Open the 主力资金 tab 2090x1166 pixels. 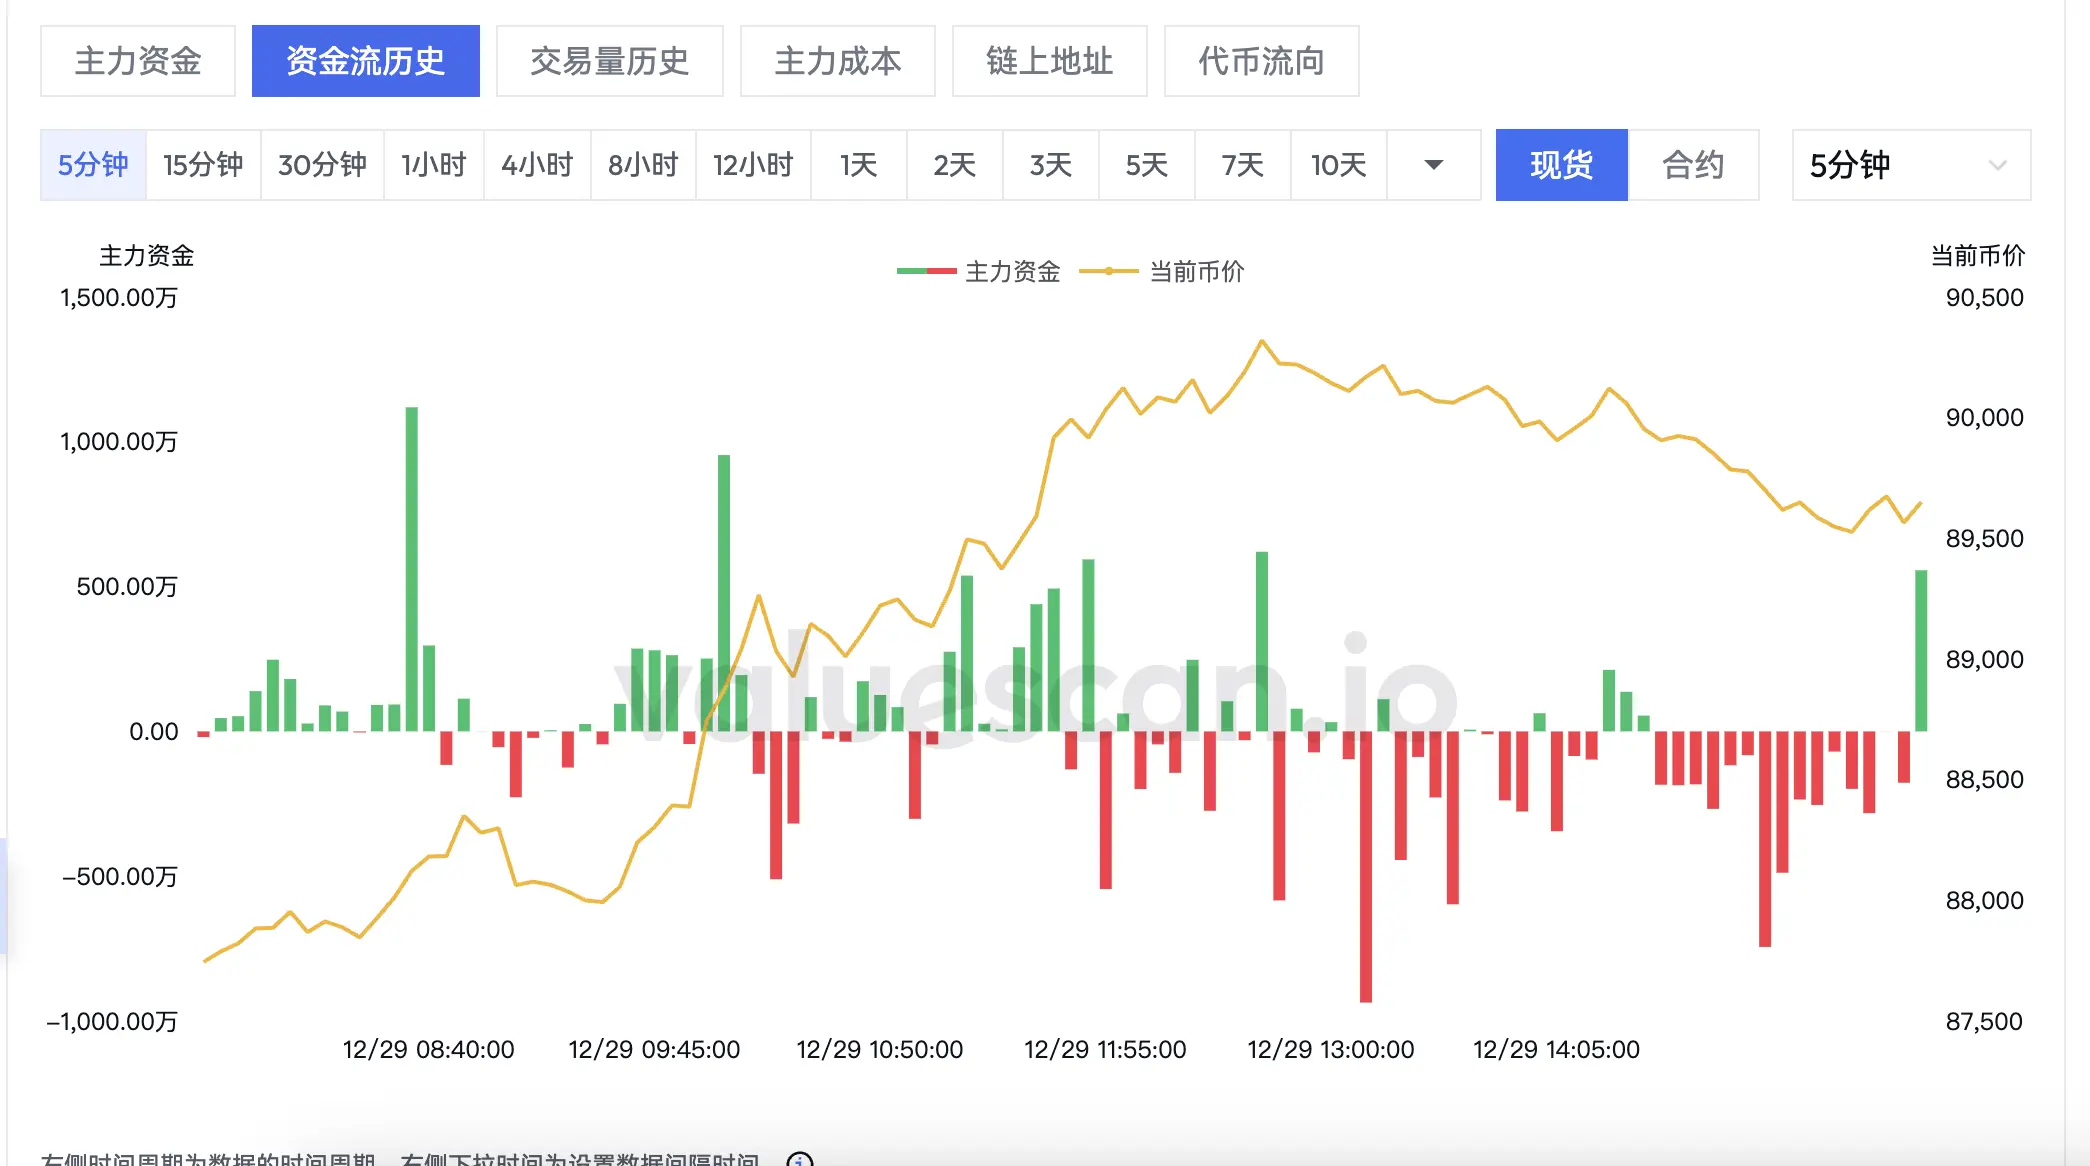point(138,61)
